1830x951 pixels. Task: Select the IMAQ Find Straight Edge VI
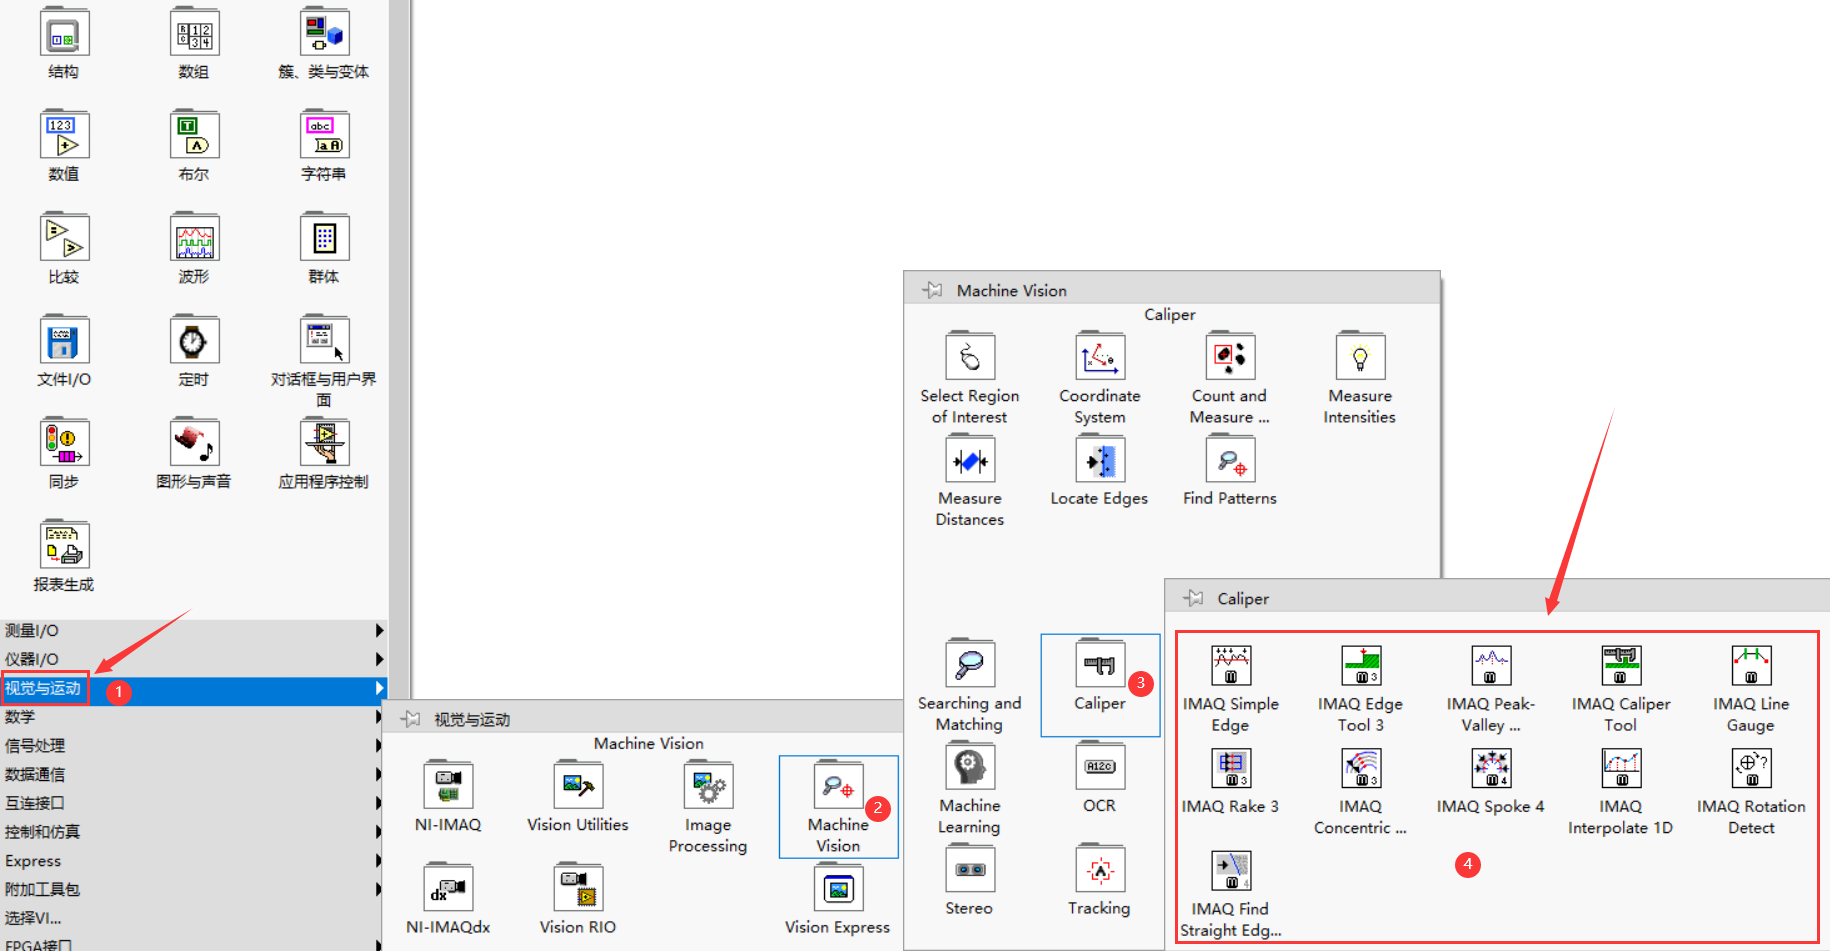click(x=1231, y=870)
